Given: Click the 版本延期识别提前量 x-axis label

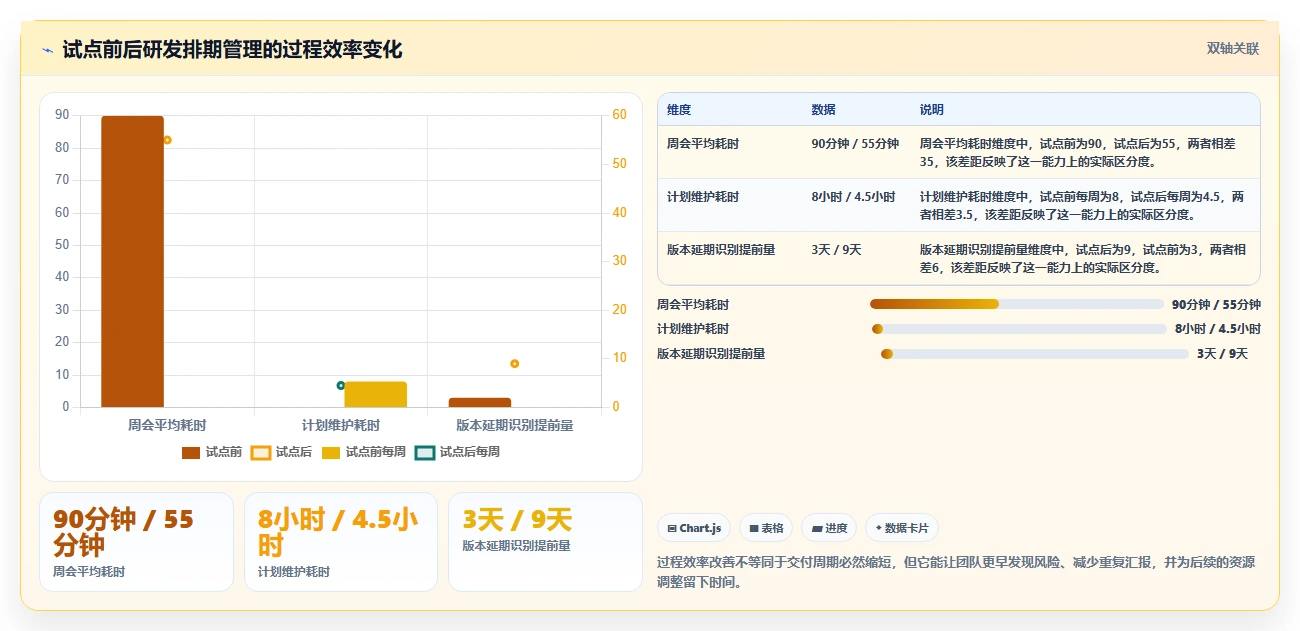Looking at the screenshot, I should [x=515, y=425].
